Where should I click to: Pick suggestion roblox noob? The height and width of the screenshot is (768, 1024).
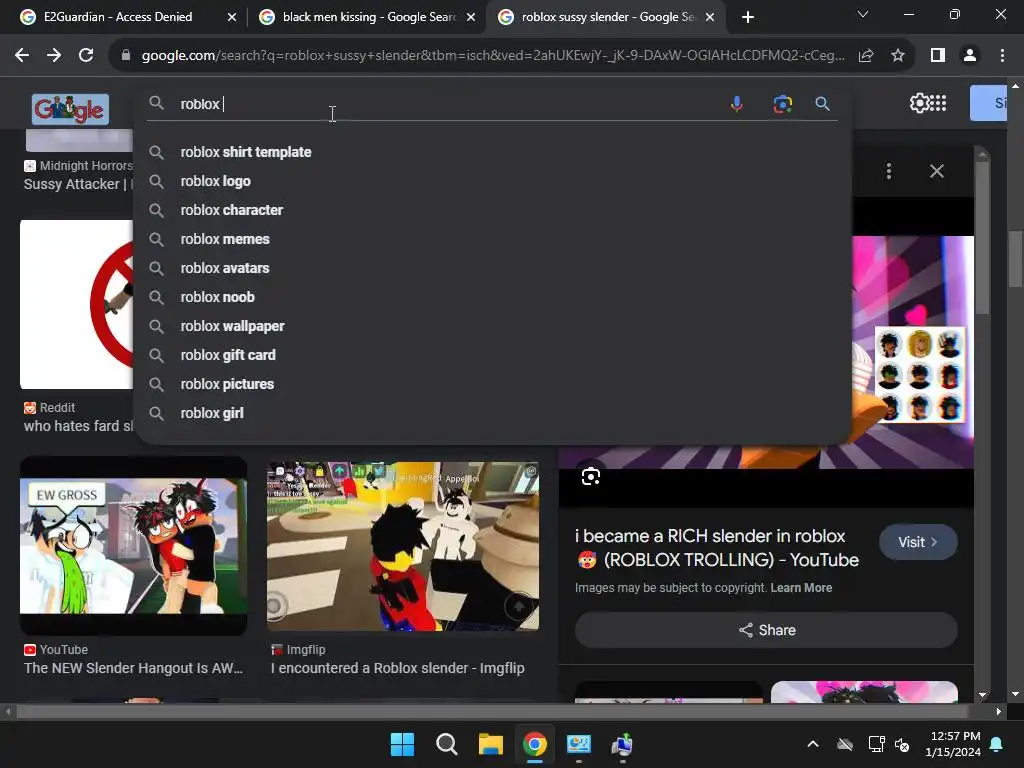click(493, 297)
